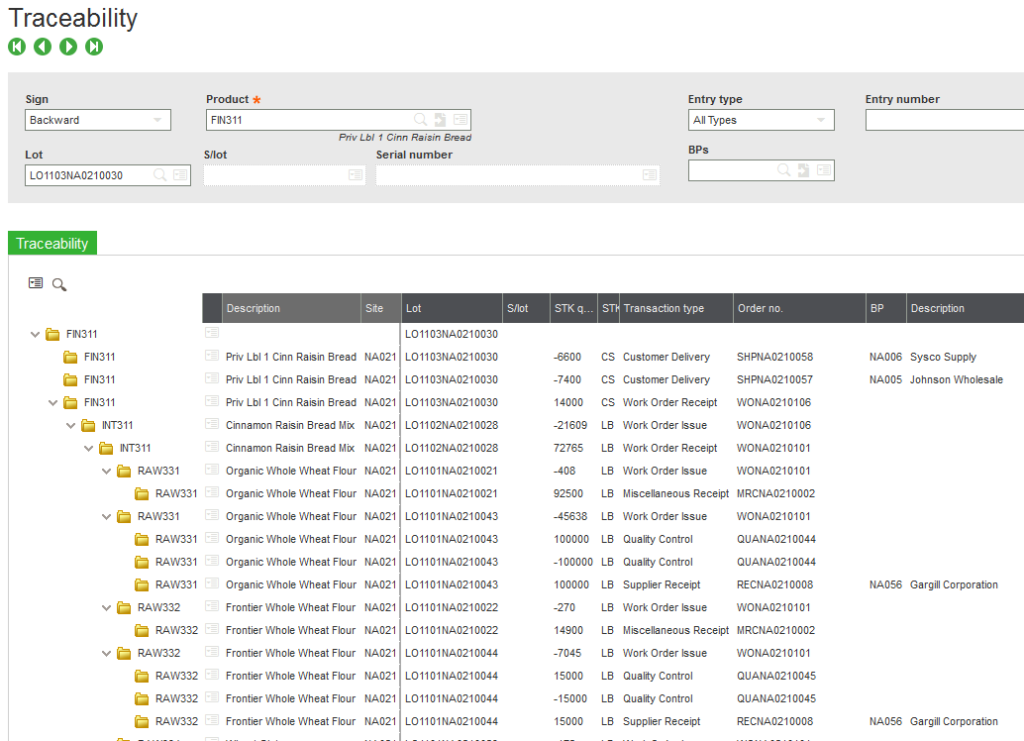Open the BPs field selection list icon
Image resolution: width=1024 pixels, height=741 pixels.
(x=824, y=170)
